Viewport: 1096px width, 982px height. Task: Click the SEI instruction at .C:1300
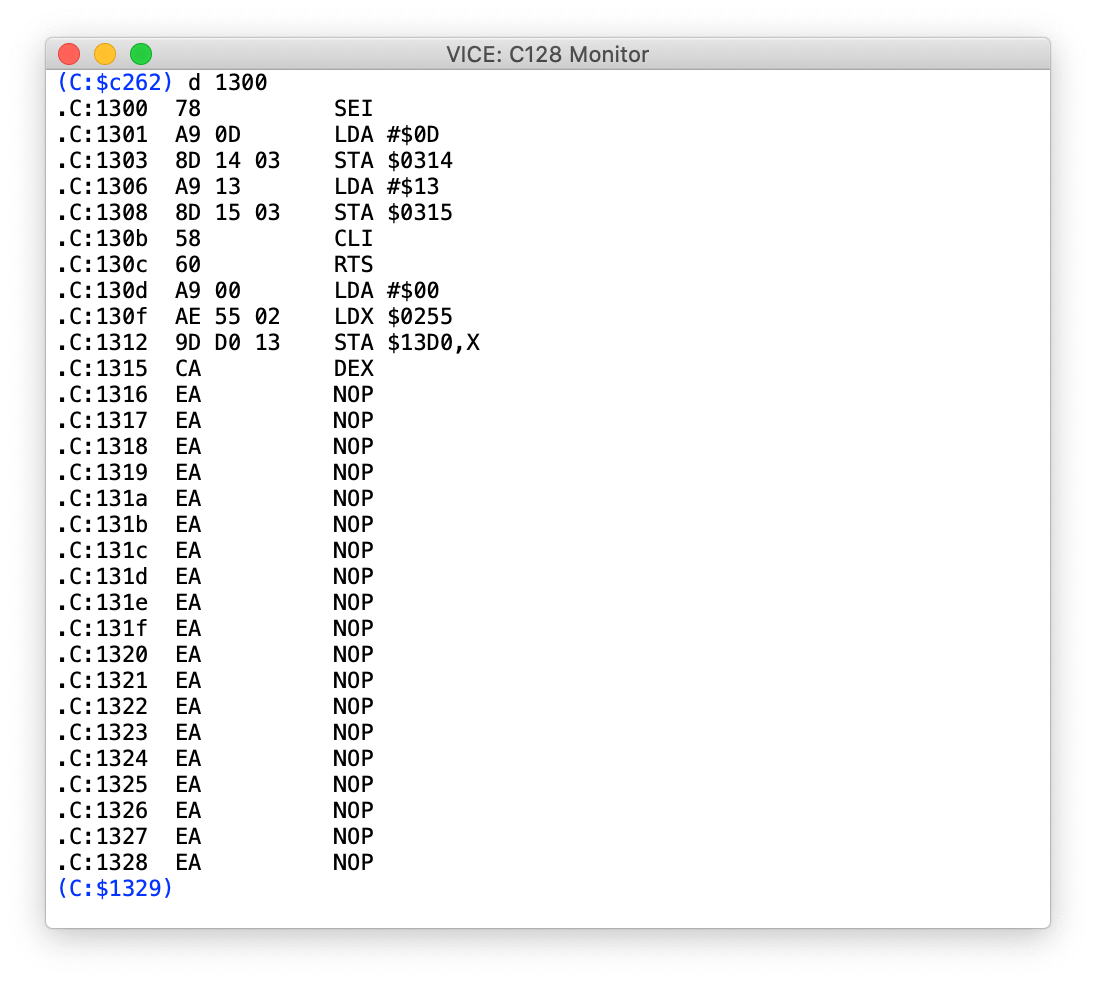pyautogui.click(x=353, y=108)
